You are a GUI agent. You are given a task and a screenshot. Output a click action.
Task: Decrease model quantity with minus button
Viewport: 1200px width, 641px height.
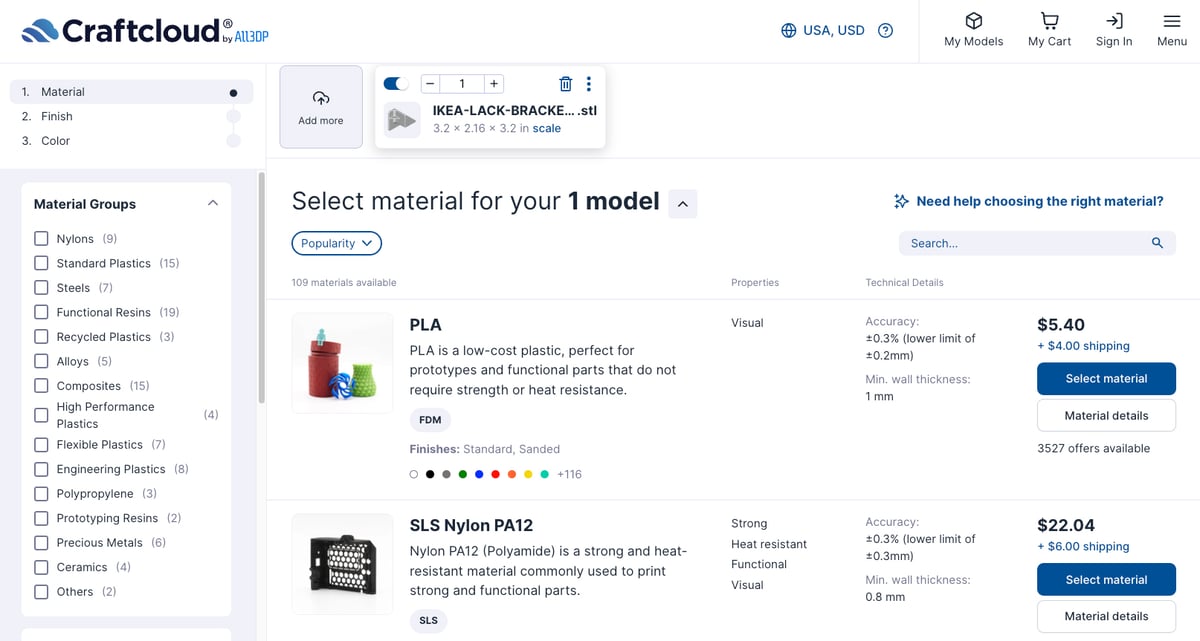(430, 84)
